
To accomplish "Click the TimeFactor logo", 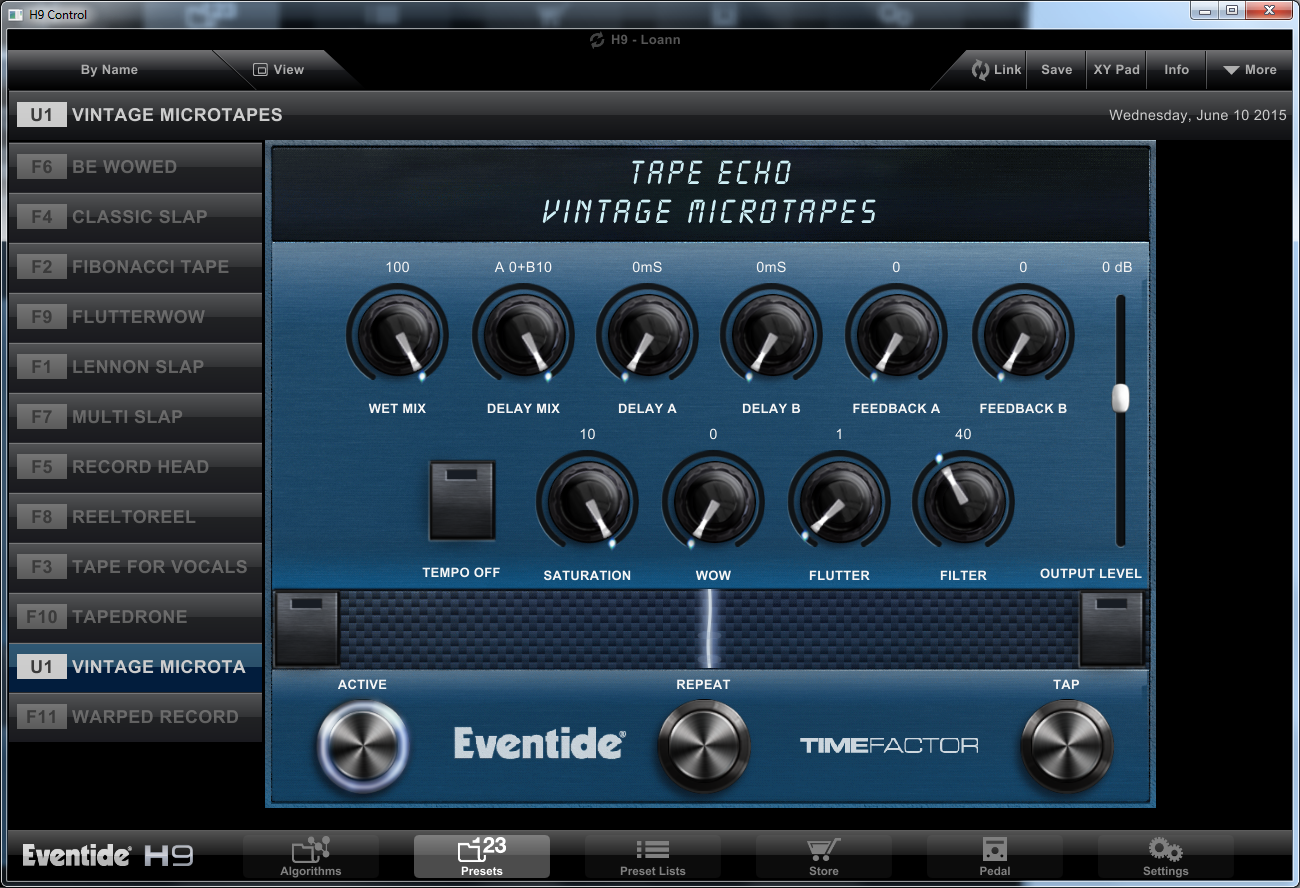I will point(889,745).
